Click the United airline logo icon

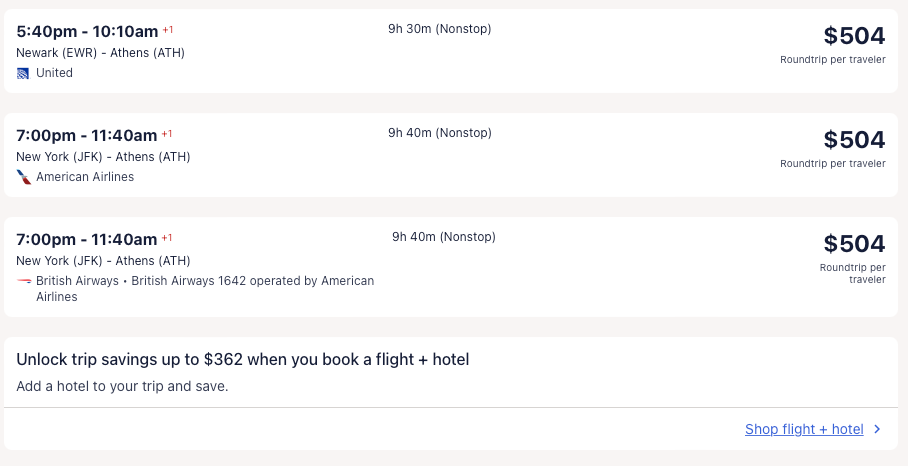click(24, 73)
